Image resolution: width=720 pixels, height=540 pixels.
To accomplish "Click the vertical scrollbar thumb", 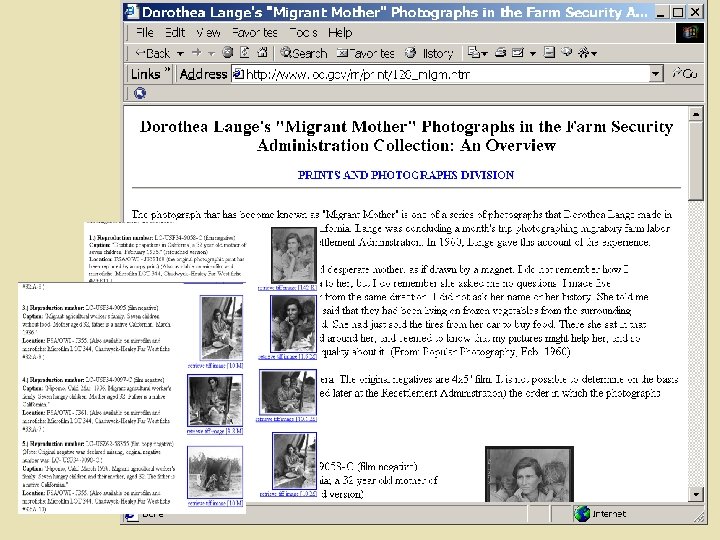I will pos(696,161).
